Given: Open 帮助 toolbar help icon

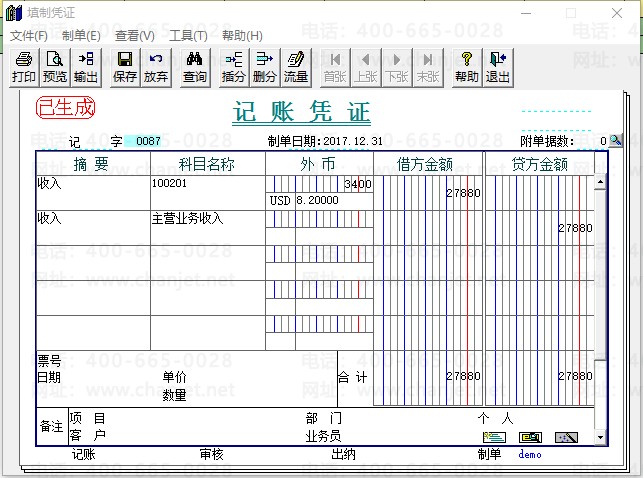Looking at the screenshot, I should 466,67.
